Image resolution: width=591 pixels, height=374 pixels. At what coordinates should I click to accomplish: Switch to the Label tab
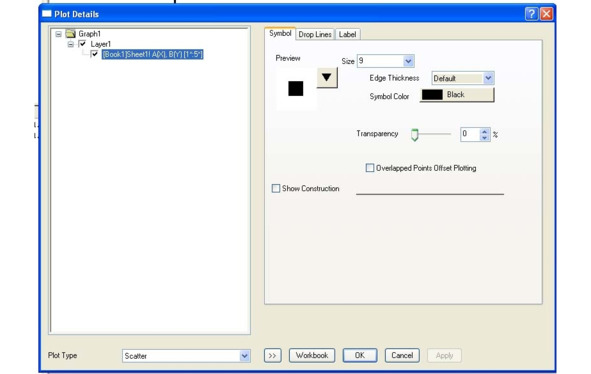pos(347,34)
